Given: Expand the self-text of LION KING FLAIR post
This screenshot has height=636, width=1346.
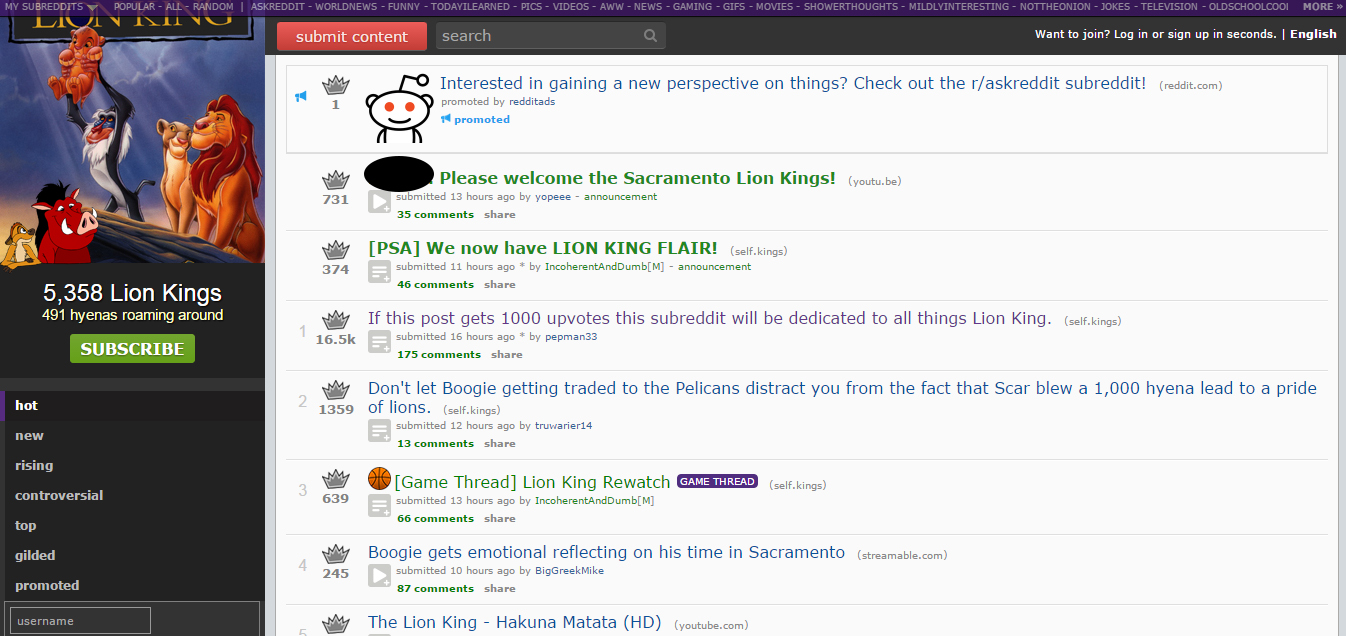Looking at the screenshot, I should [x=379, y=272].
